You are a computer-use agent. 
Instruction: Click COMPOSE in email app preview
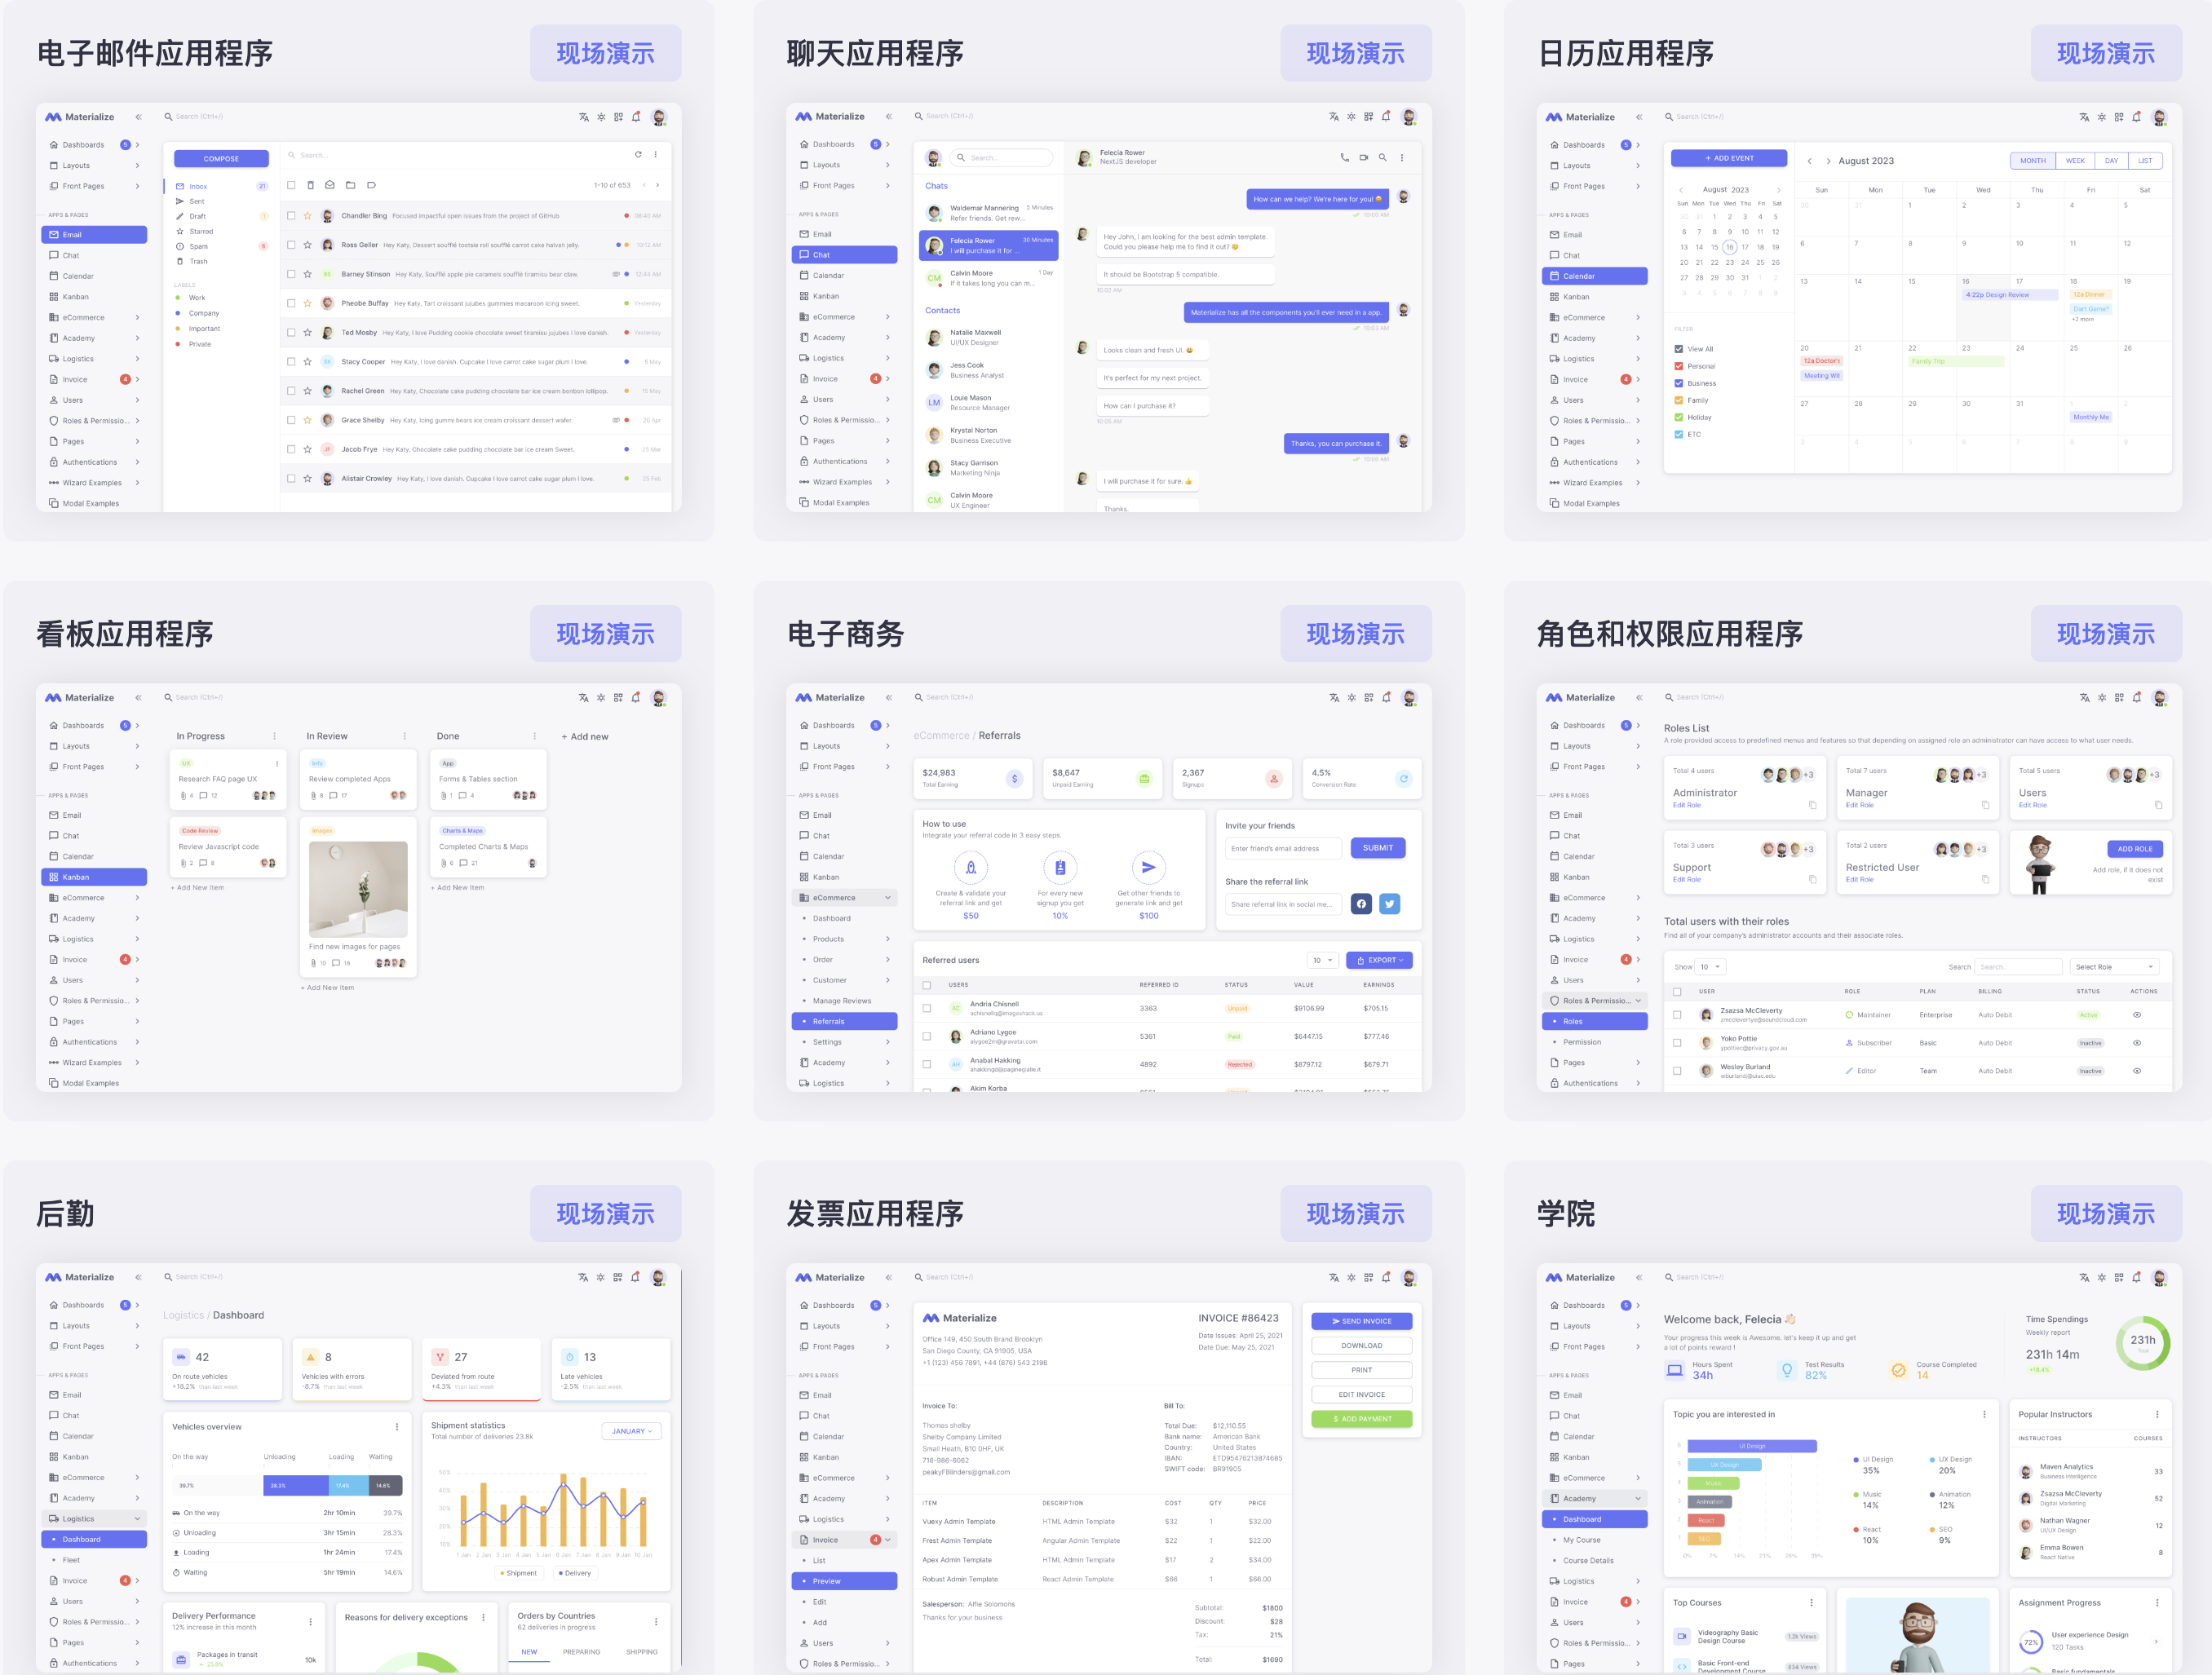pos(221,158)
